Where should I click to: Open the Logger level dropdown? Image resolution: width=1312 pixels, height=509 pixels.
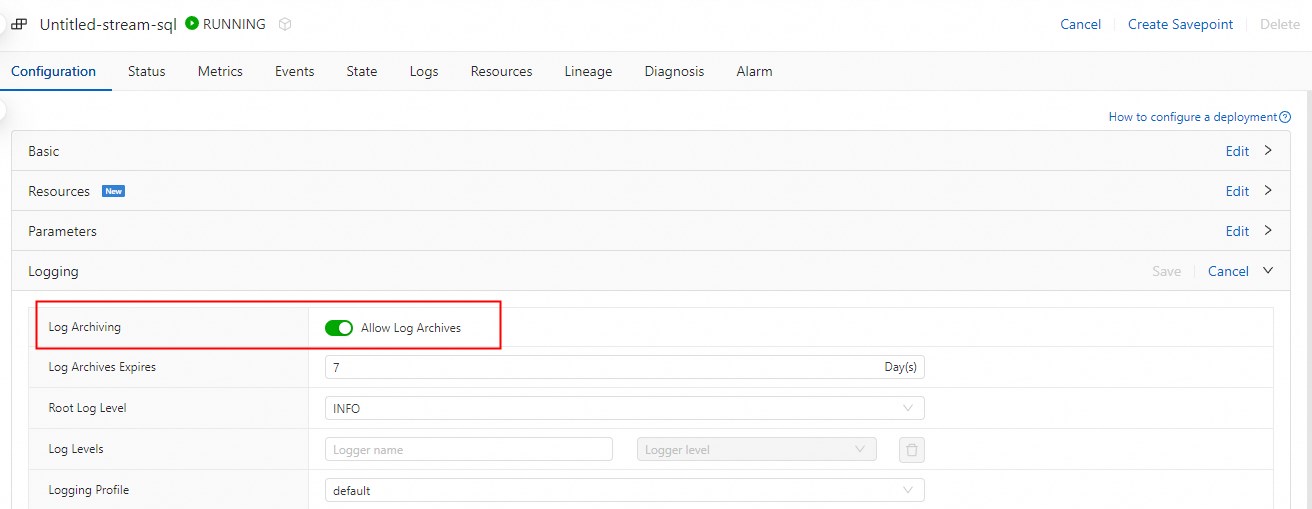pyautogui.click(x=757, y=450)
